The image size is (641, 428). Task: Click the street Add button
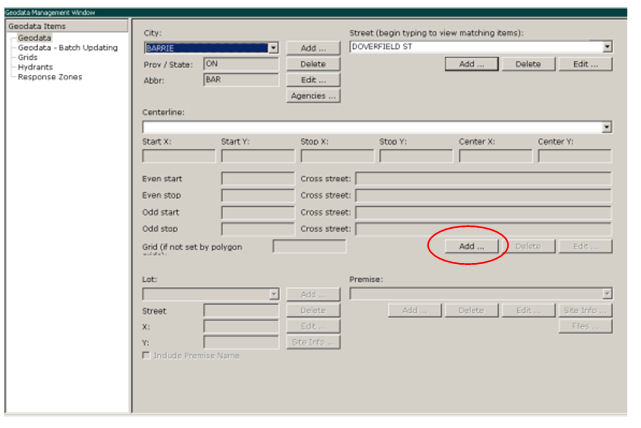click(x=471, y=64)
